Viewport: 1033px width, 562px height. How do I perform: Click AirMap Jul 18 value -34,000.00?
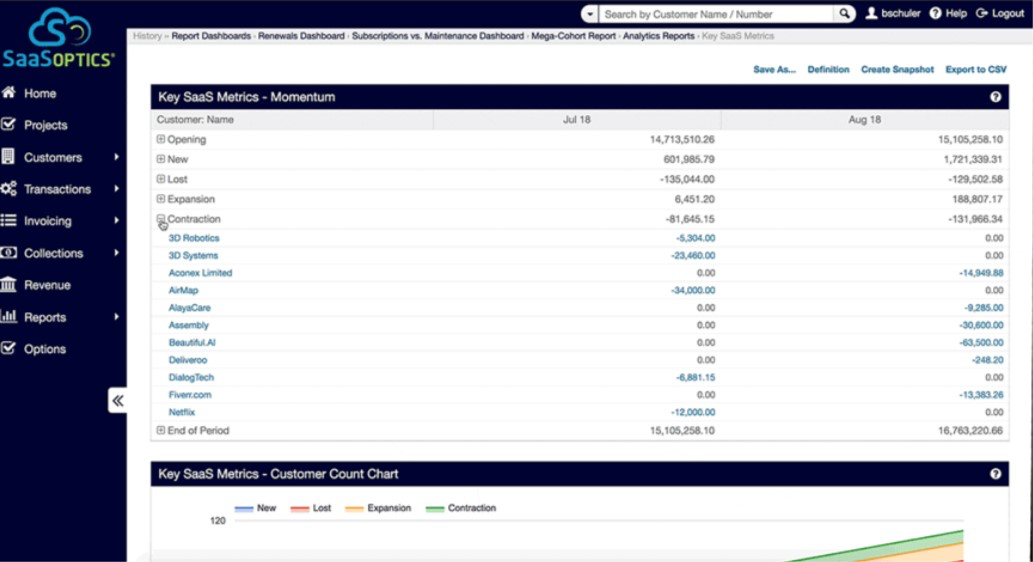click(692, 291)
